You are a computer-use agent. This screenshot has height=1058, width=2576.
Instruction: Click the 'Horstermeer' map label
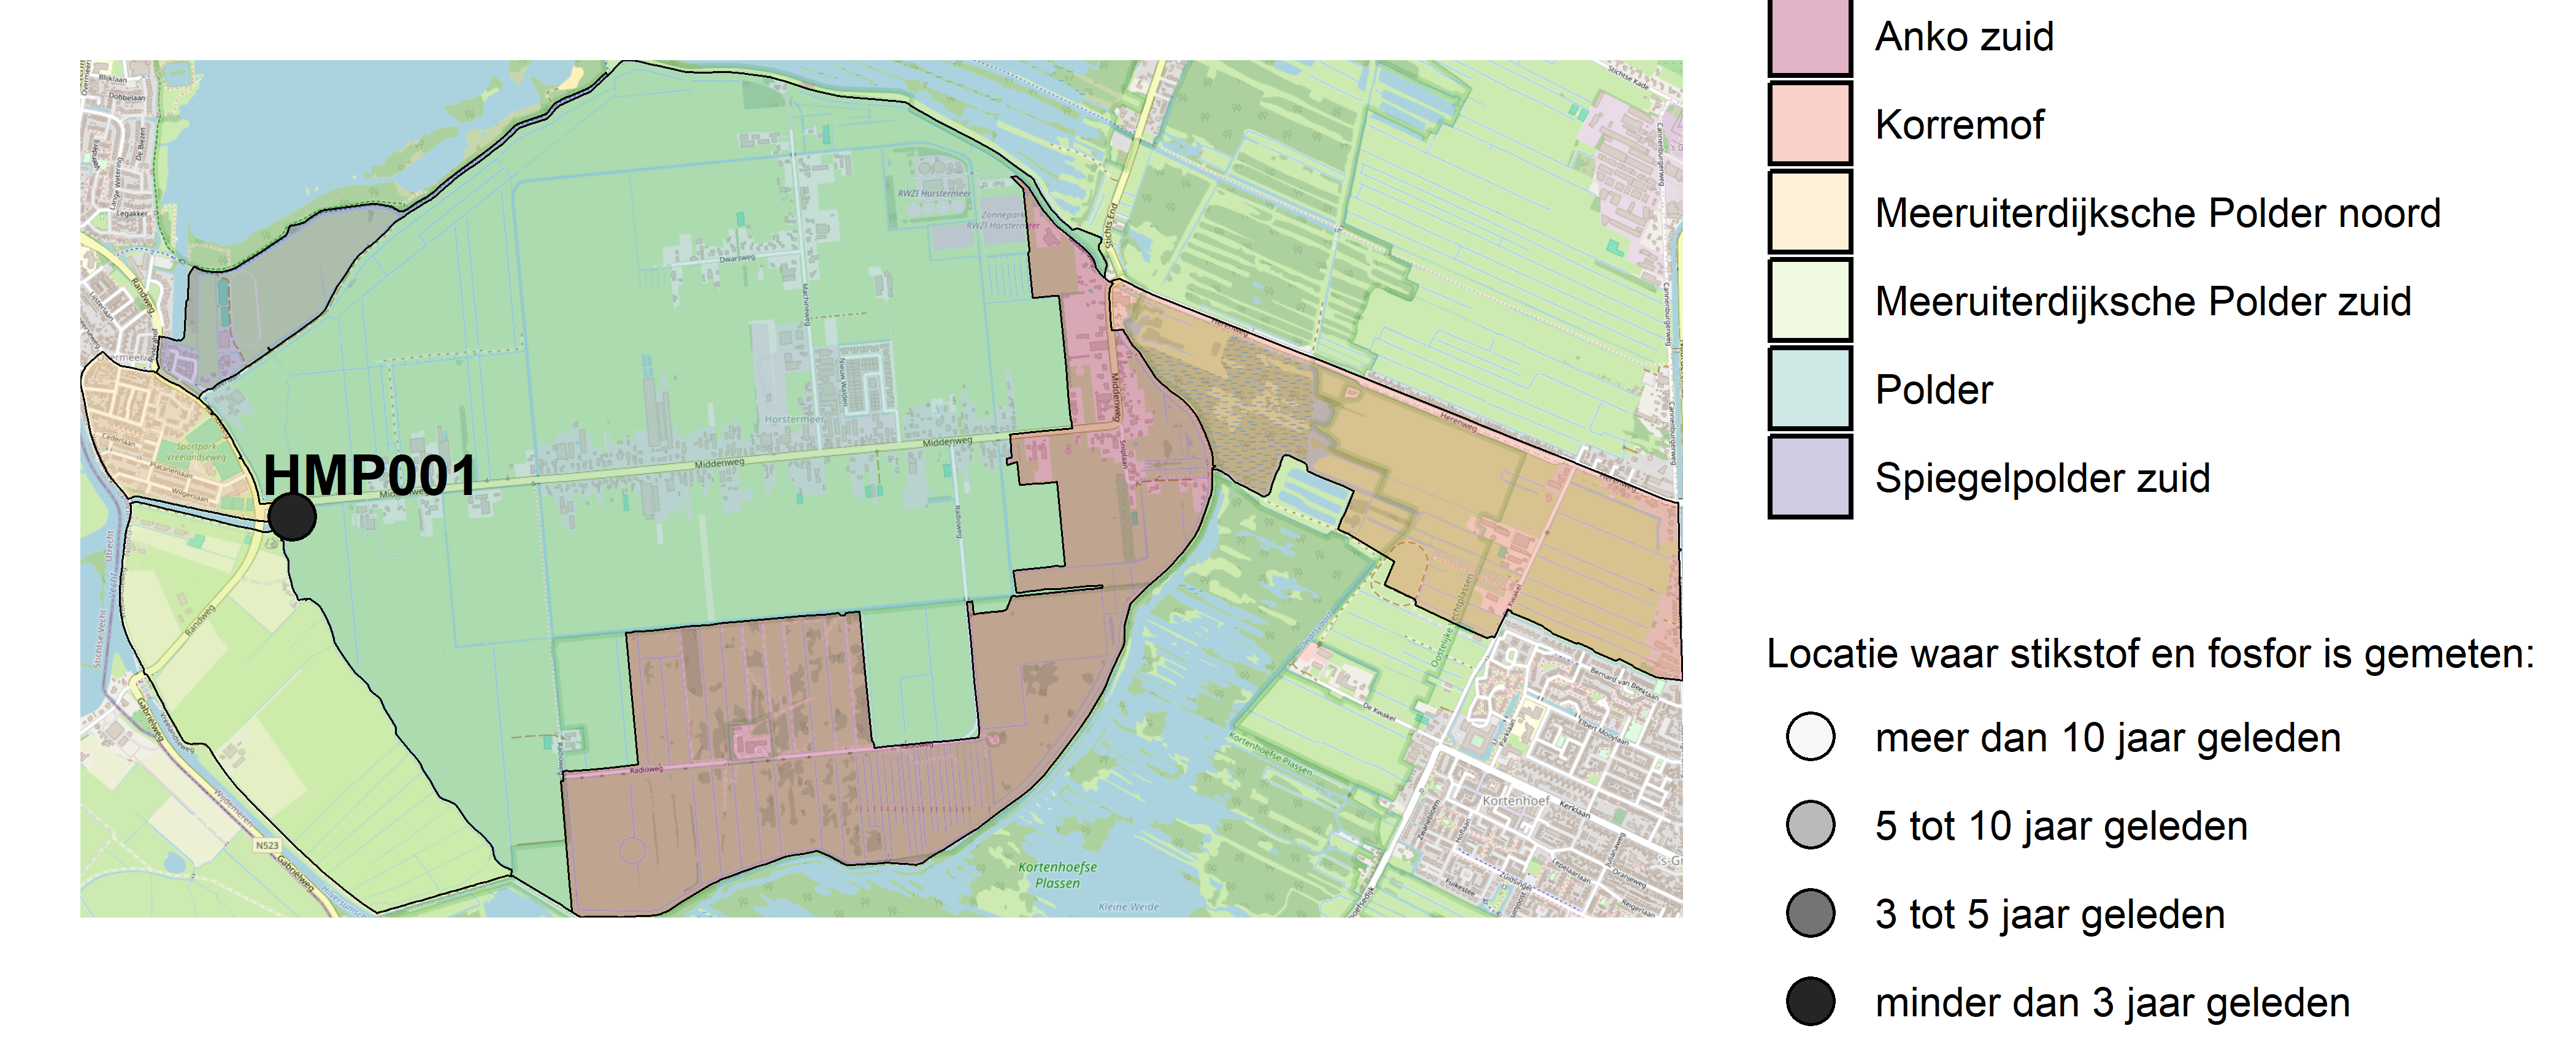pyautogui.click(x=794, y=420)
